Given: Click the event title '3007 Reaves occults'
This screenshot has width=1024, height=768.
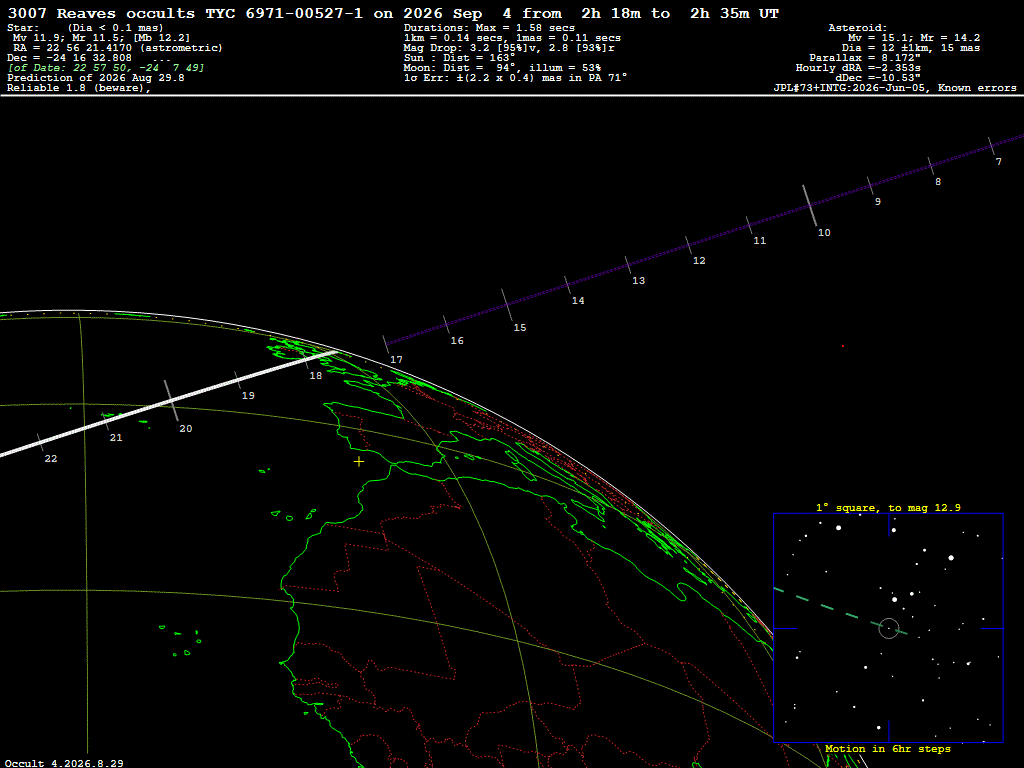Looking at the screenshot, I should click(101, 13).
